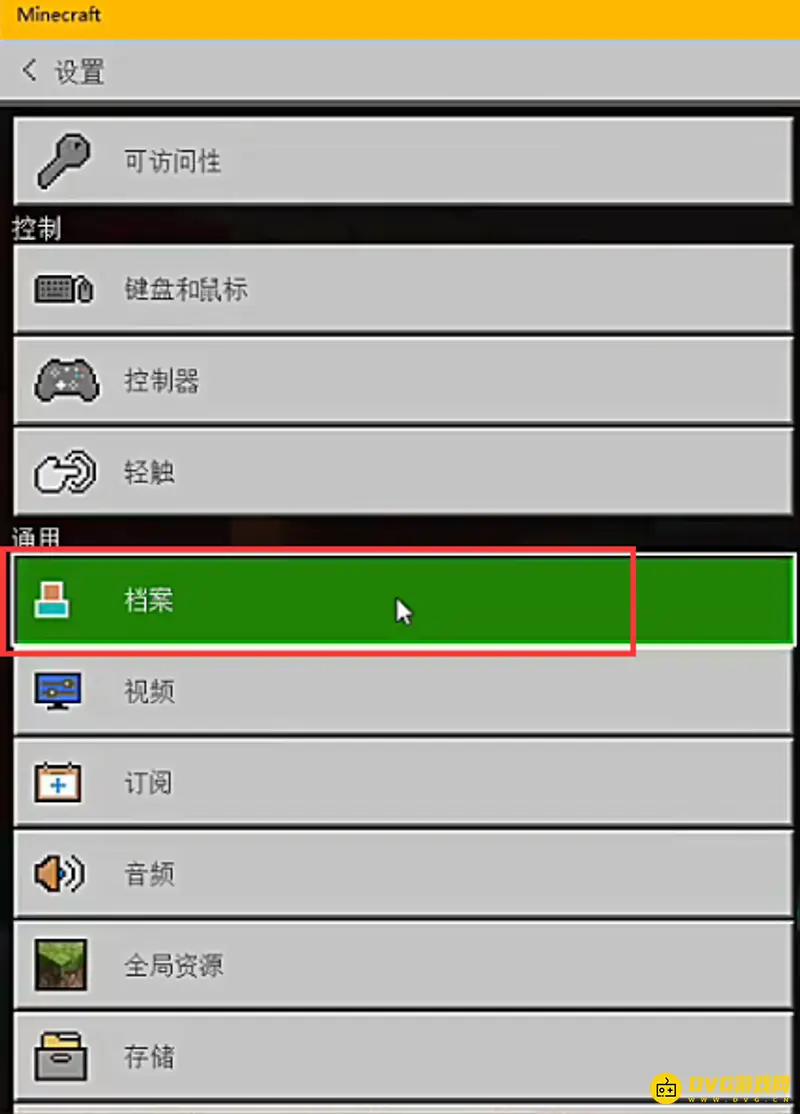The width and height of the screenshot is (800, 1114).
Task: Choose the 音频 settings section
Action: click(403, 874)
